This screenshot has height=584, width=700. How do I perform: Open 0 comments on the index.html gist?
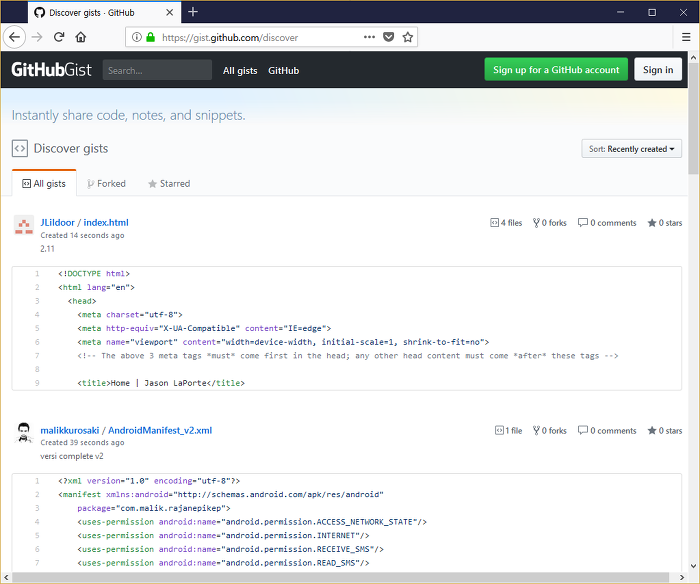pos(607,223)
